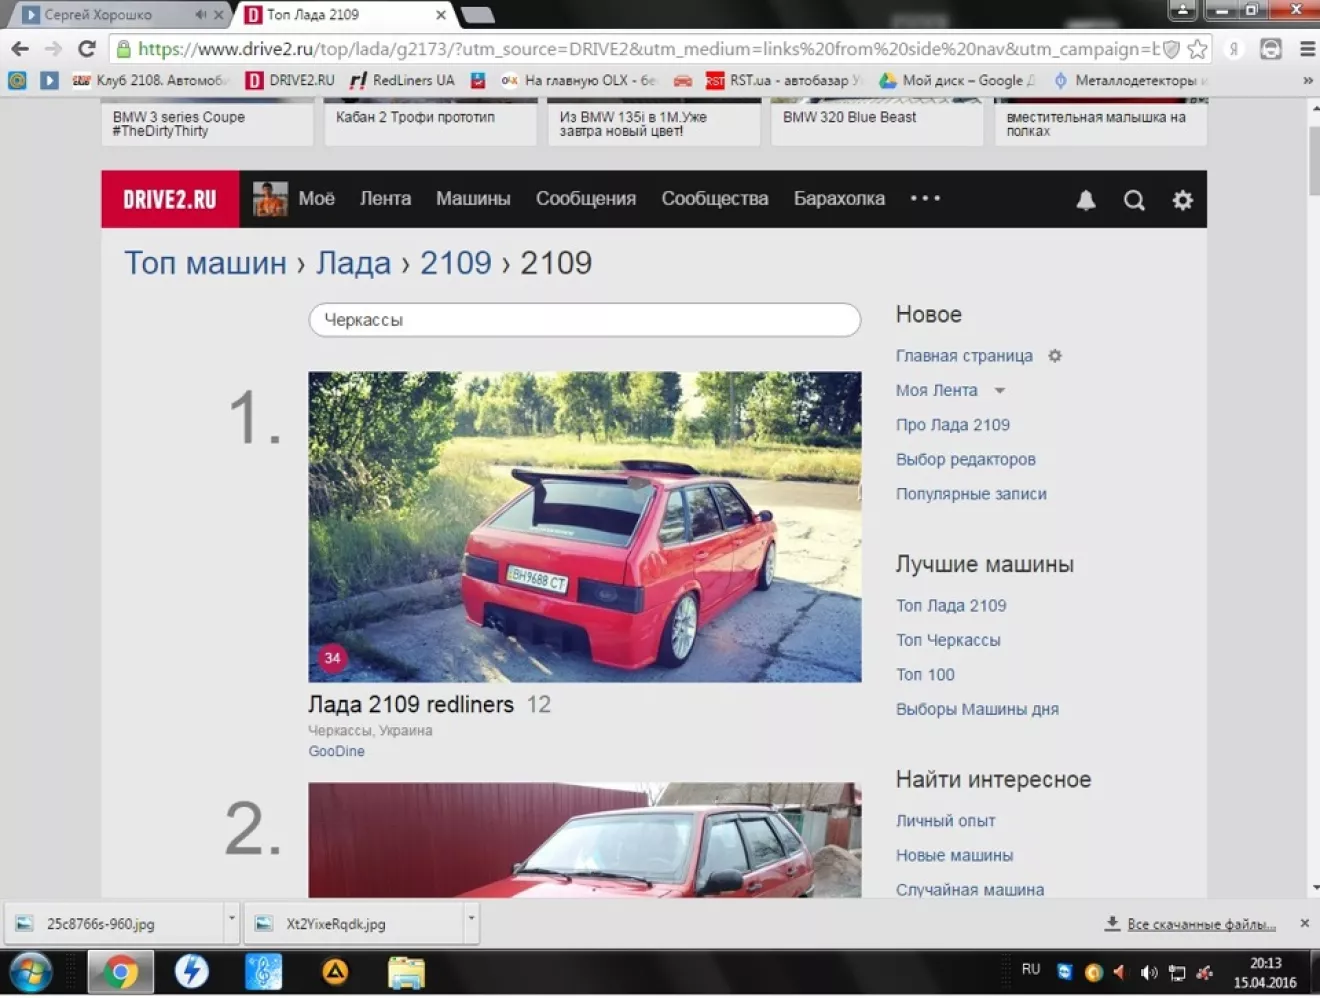Image resolution: width=1320 pixels, height=998 pixels.
Task: Open the first red Lada 2109 photo
Action: point(584,527)
